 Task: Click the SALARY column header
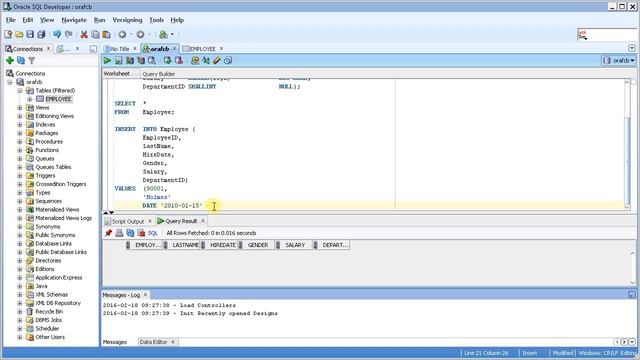coord(295,245)
